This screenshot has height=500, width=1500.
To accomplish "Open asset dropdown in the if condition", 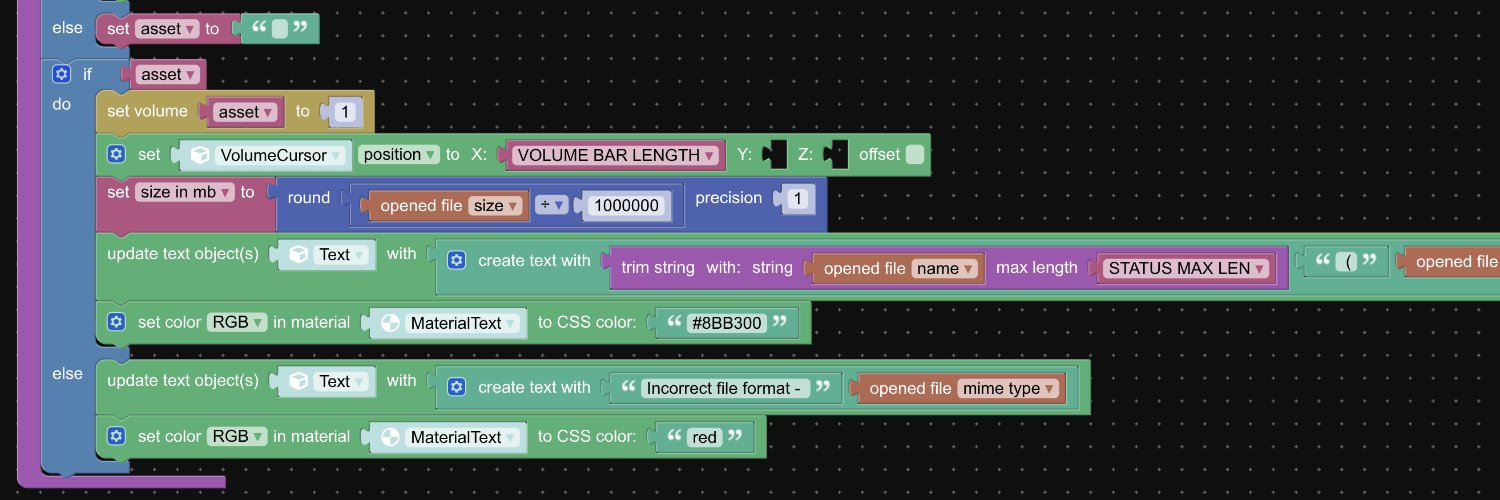I will point(168,74).
